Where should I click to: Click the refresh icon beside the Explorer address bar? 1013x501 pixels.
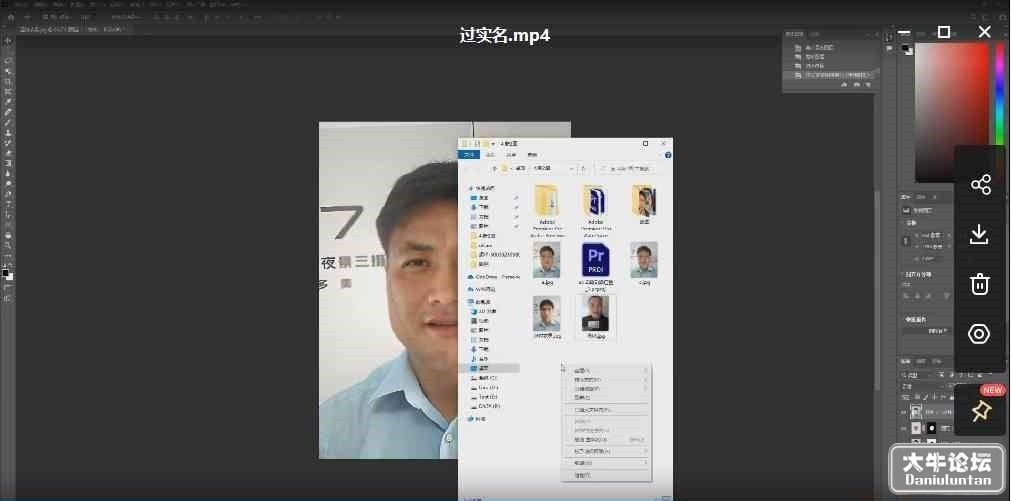(x=583, y=168)
